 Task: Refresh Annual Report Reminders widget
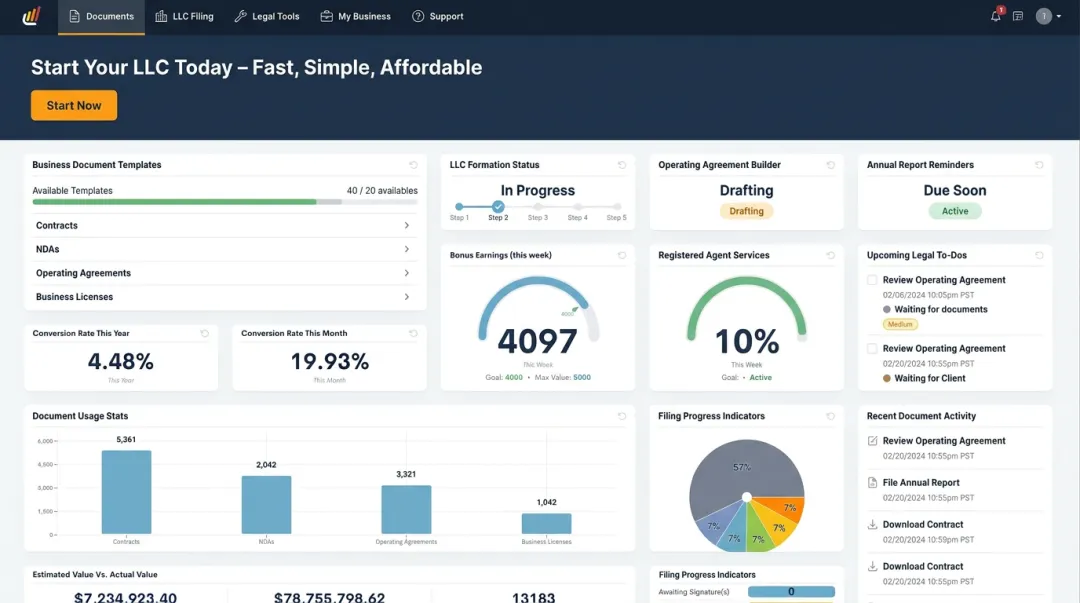(1039, 165)
